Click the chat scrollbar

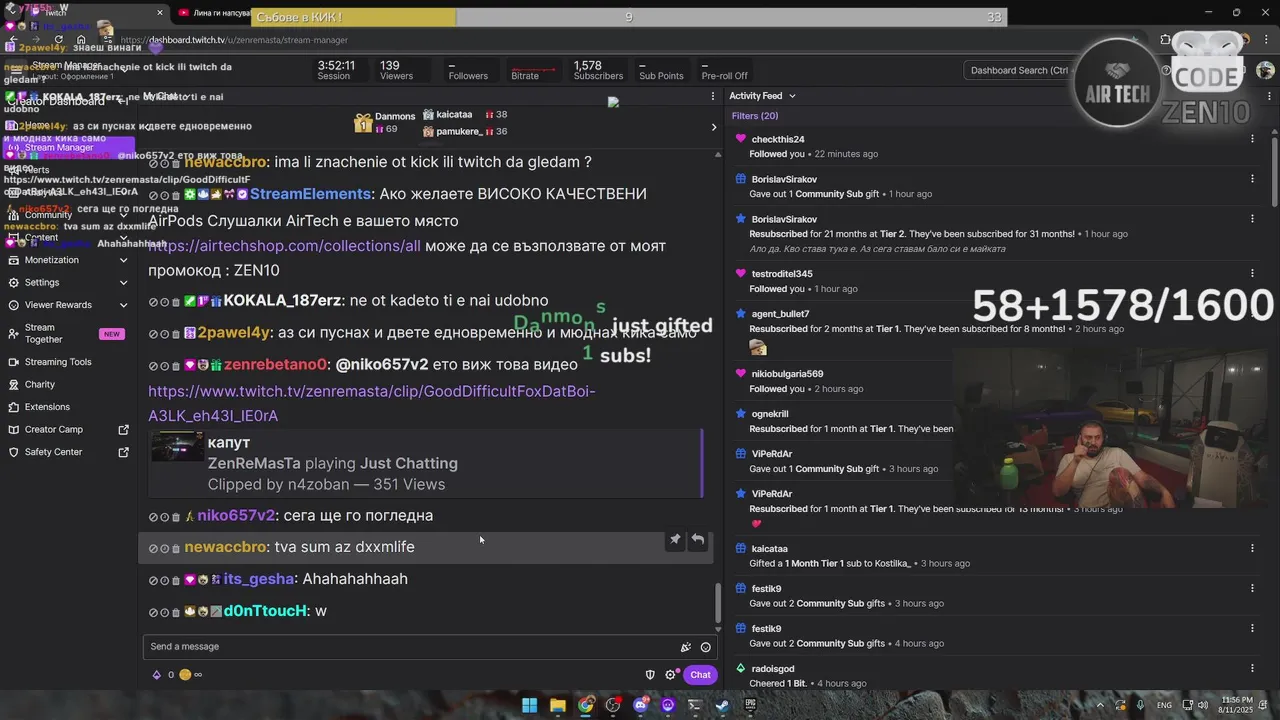(x=717, y=602)
